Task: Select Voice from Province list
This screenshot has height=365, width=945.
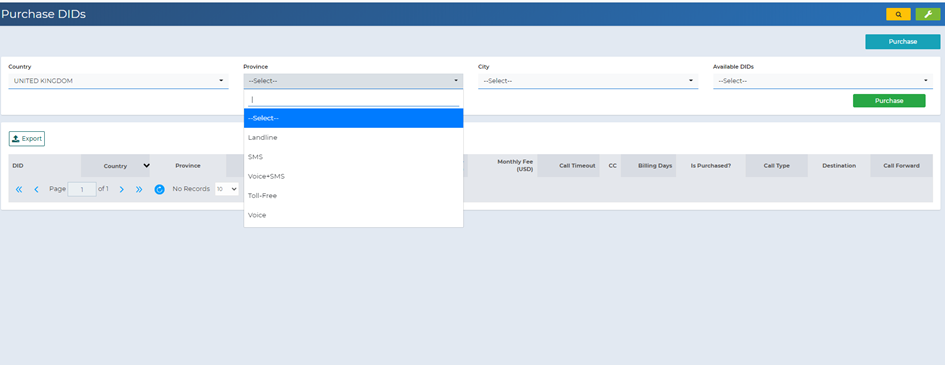Action: (x=353, y=215)
